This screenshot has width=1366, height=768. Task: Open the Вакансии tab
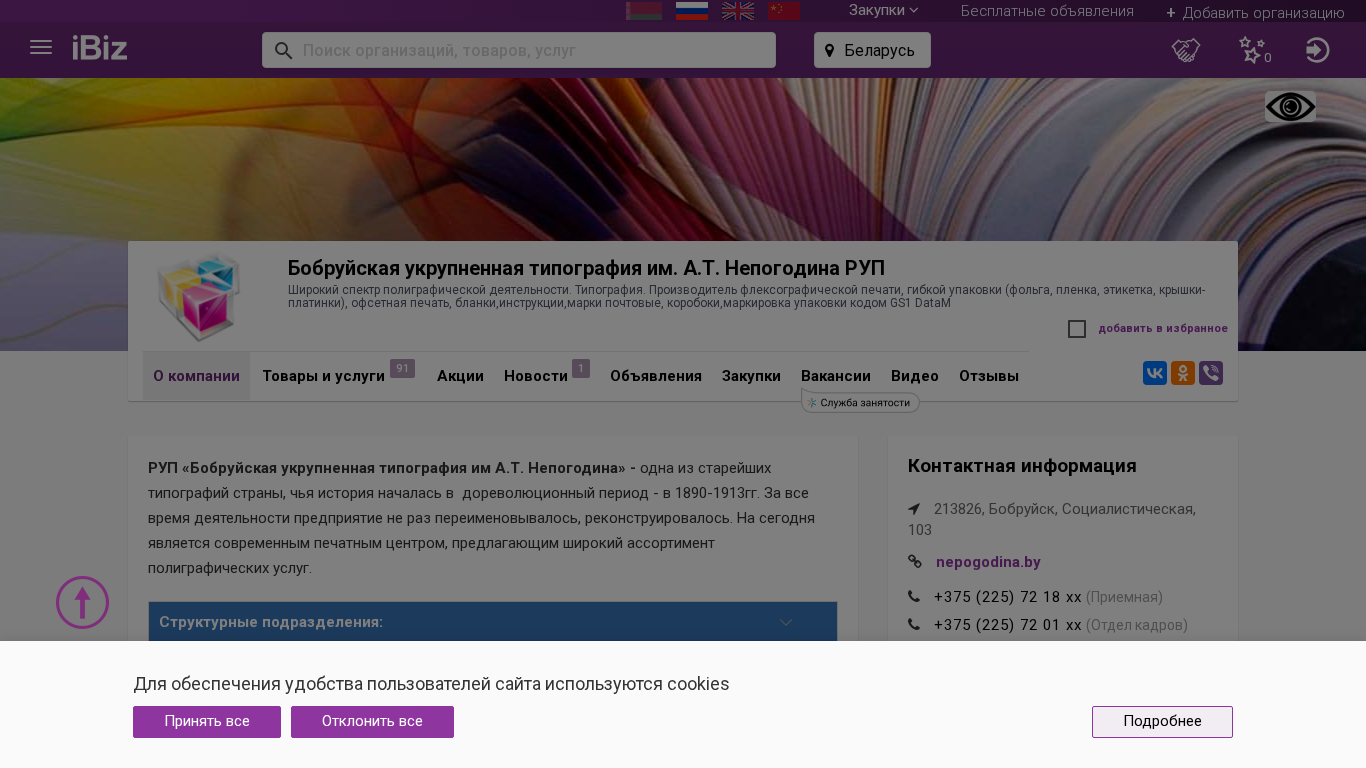[836, 376]
